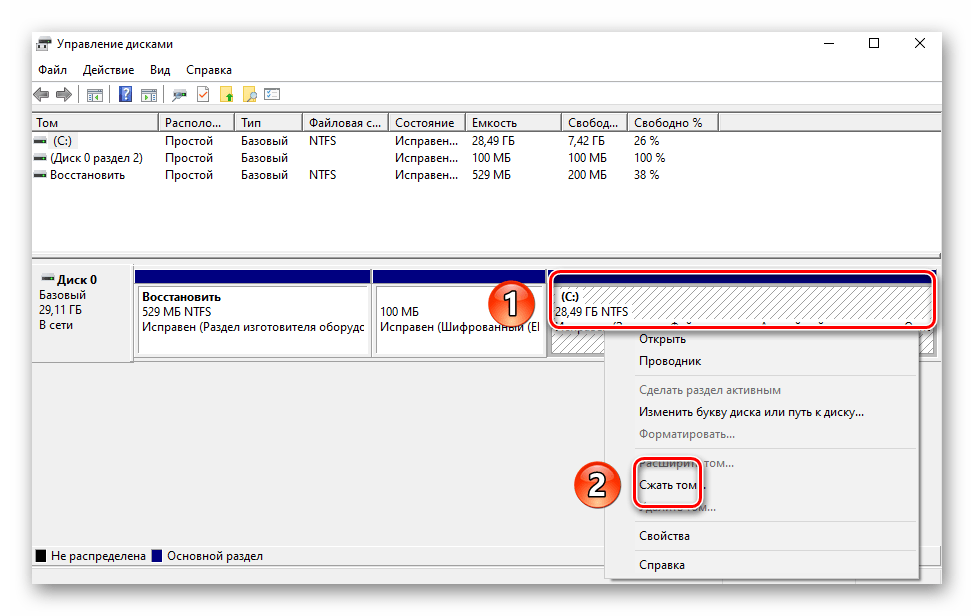974x616 pixels.
Task: Select the Восстановить volume row in list
Action: tap(87, 175)
